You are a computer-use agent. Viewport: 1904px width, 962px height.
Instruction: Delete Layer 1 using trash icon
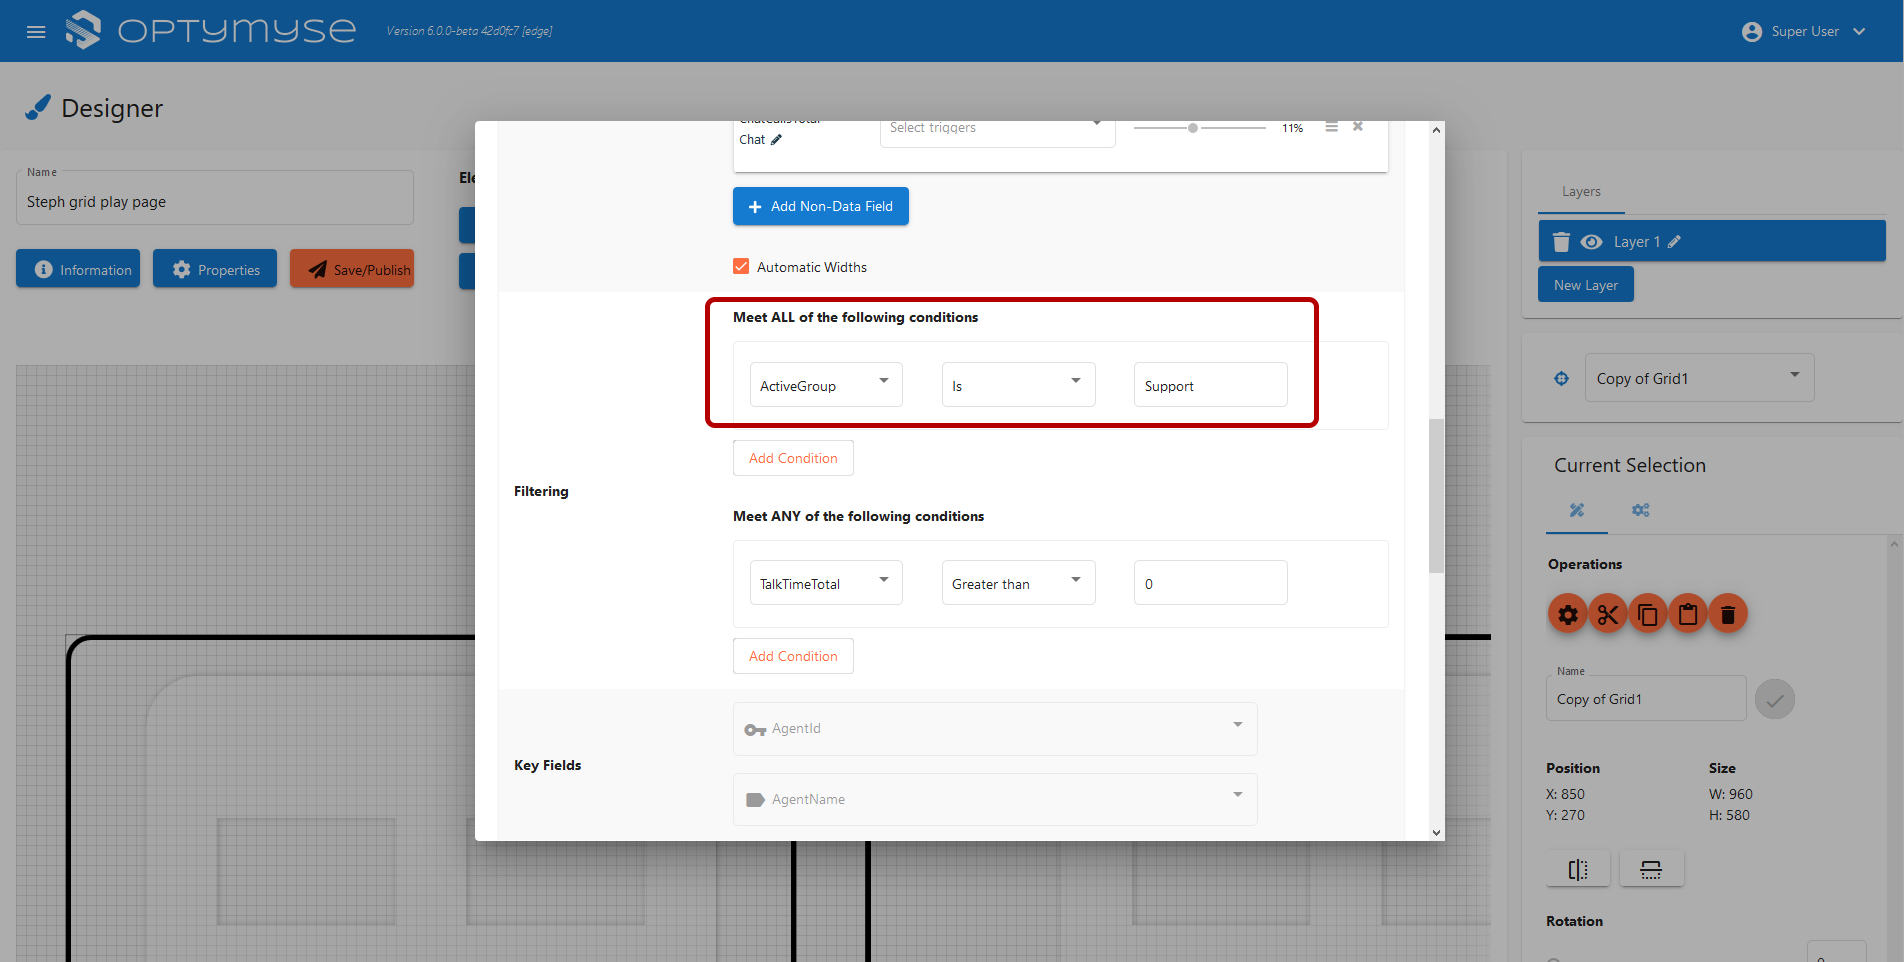point(1560,242)
